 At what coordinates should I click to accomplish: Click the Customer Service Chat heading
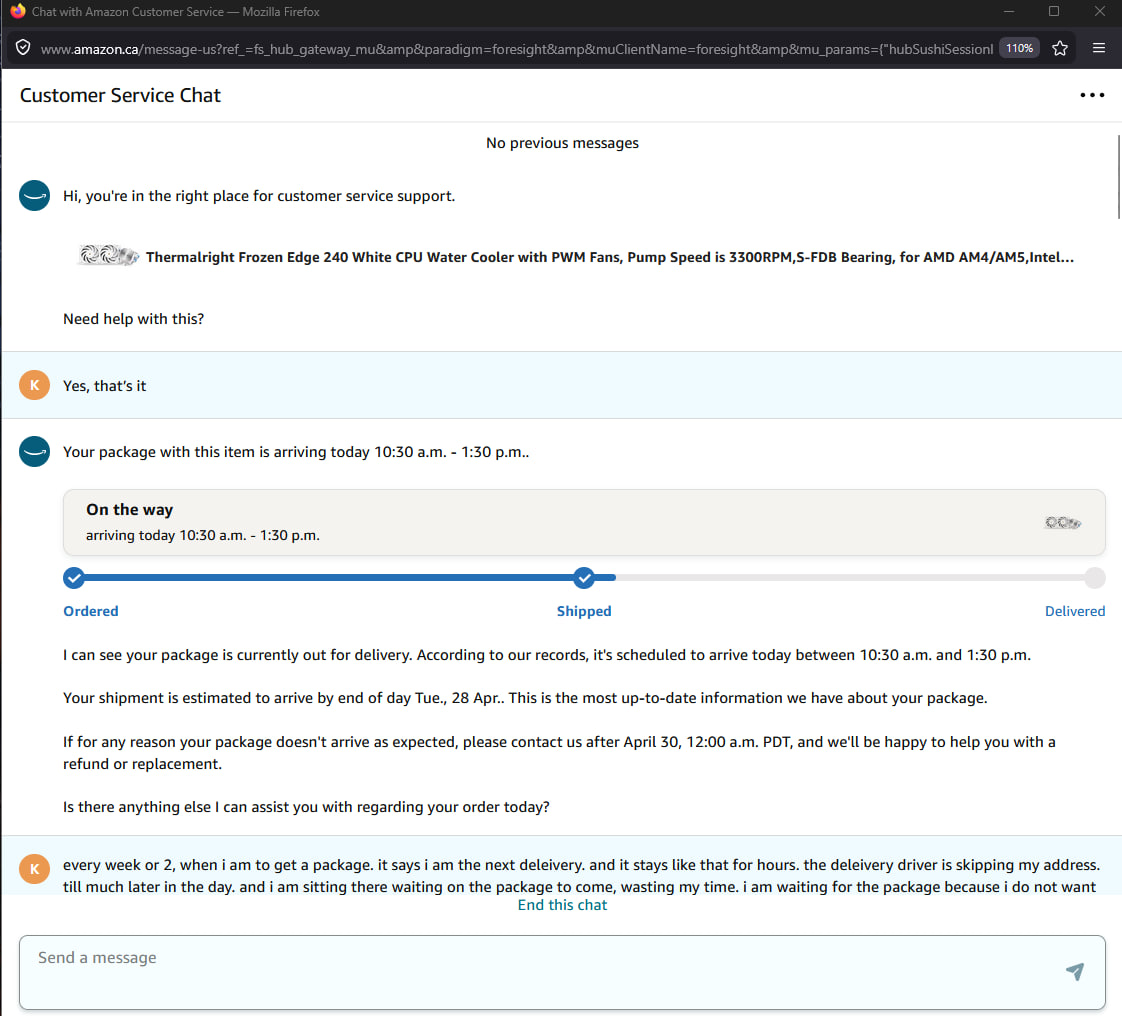120,95
